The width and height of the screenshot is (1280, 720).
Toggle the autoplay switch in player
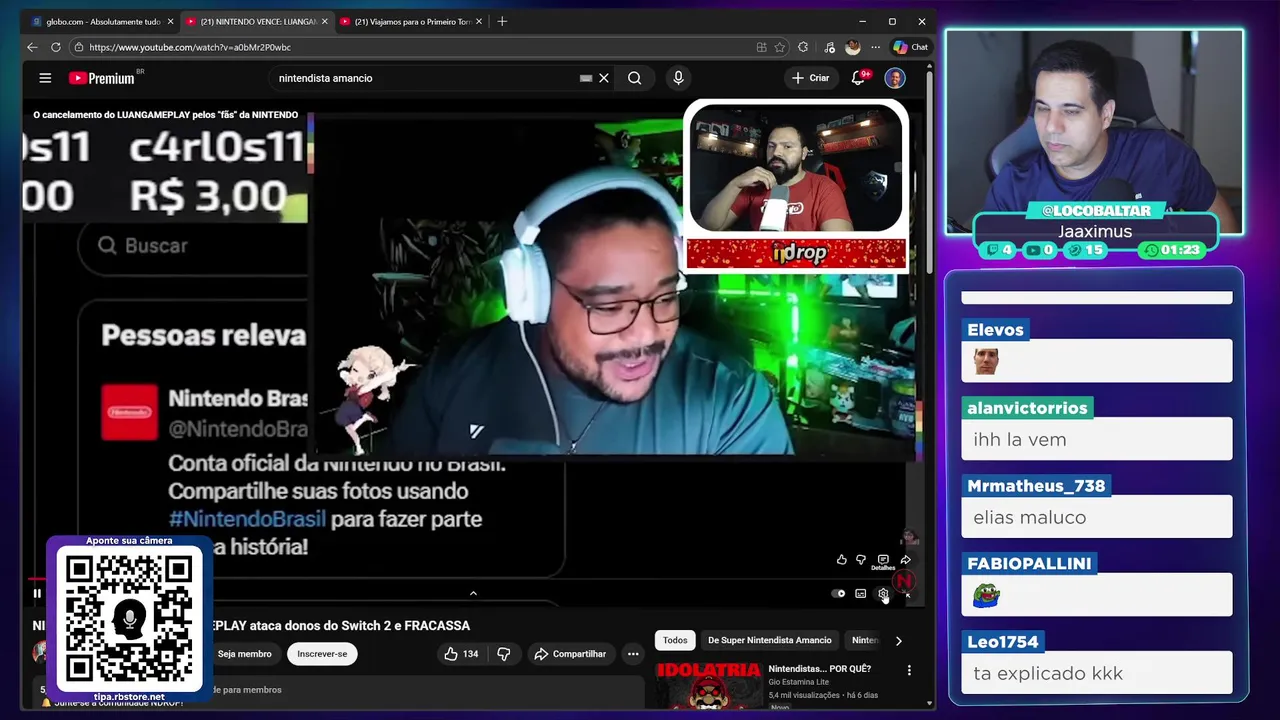coord(838,593)
